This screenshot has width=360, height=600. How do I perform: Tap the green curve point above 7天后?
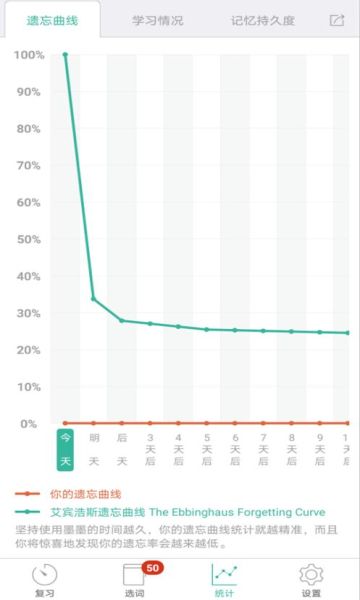click(x=263, y=331)
